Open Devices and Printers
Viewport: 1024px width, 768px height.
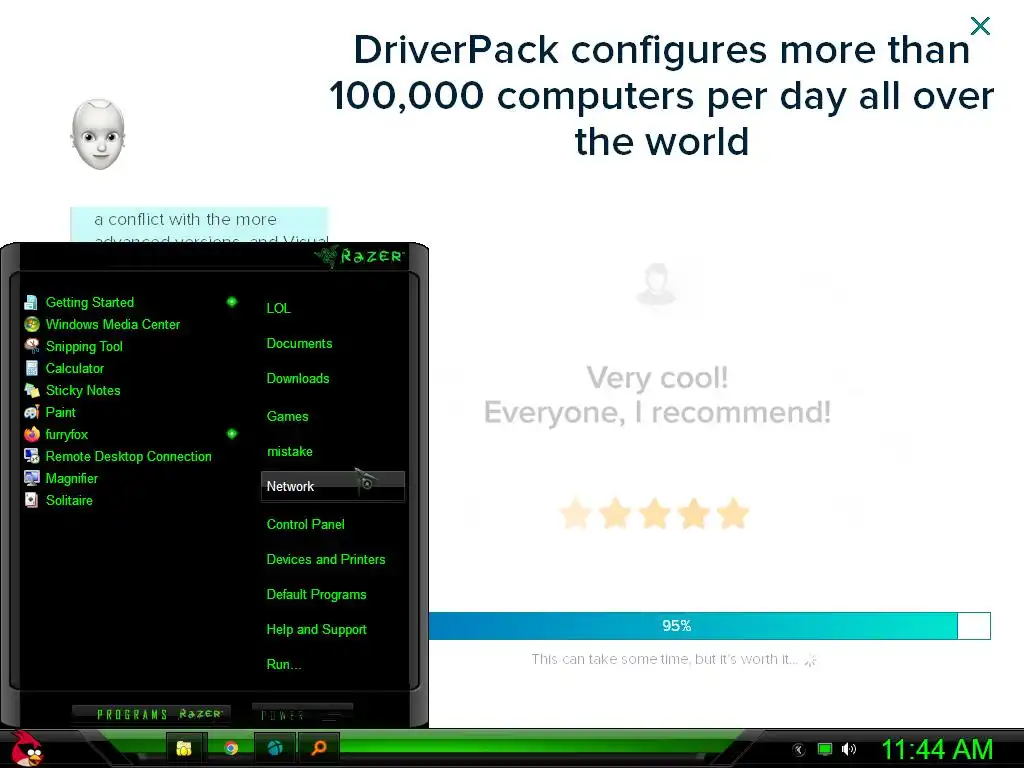[326, 560]
